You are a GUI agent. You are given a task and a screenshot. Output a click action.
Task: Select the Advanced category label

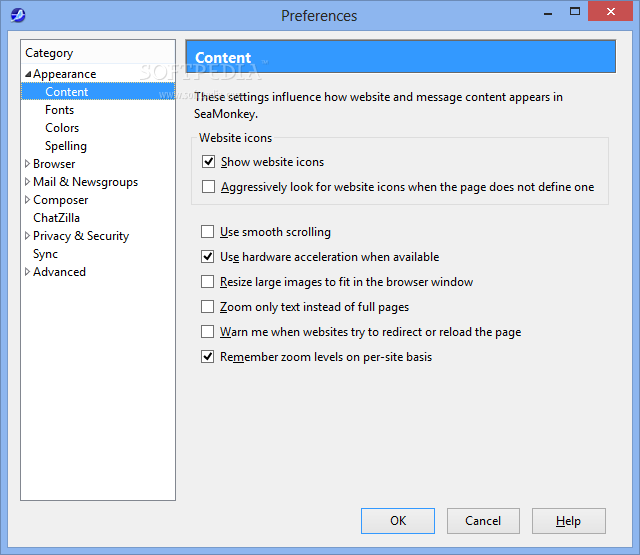click(x=59, y=271)
